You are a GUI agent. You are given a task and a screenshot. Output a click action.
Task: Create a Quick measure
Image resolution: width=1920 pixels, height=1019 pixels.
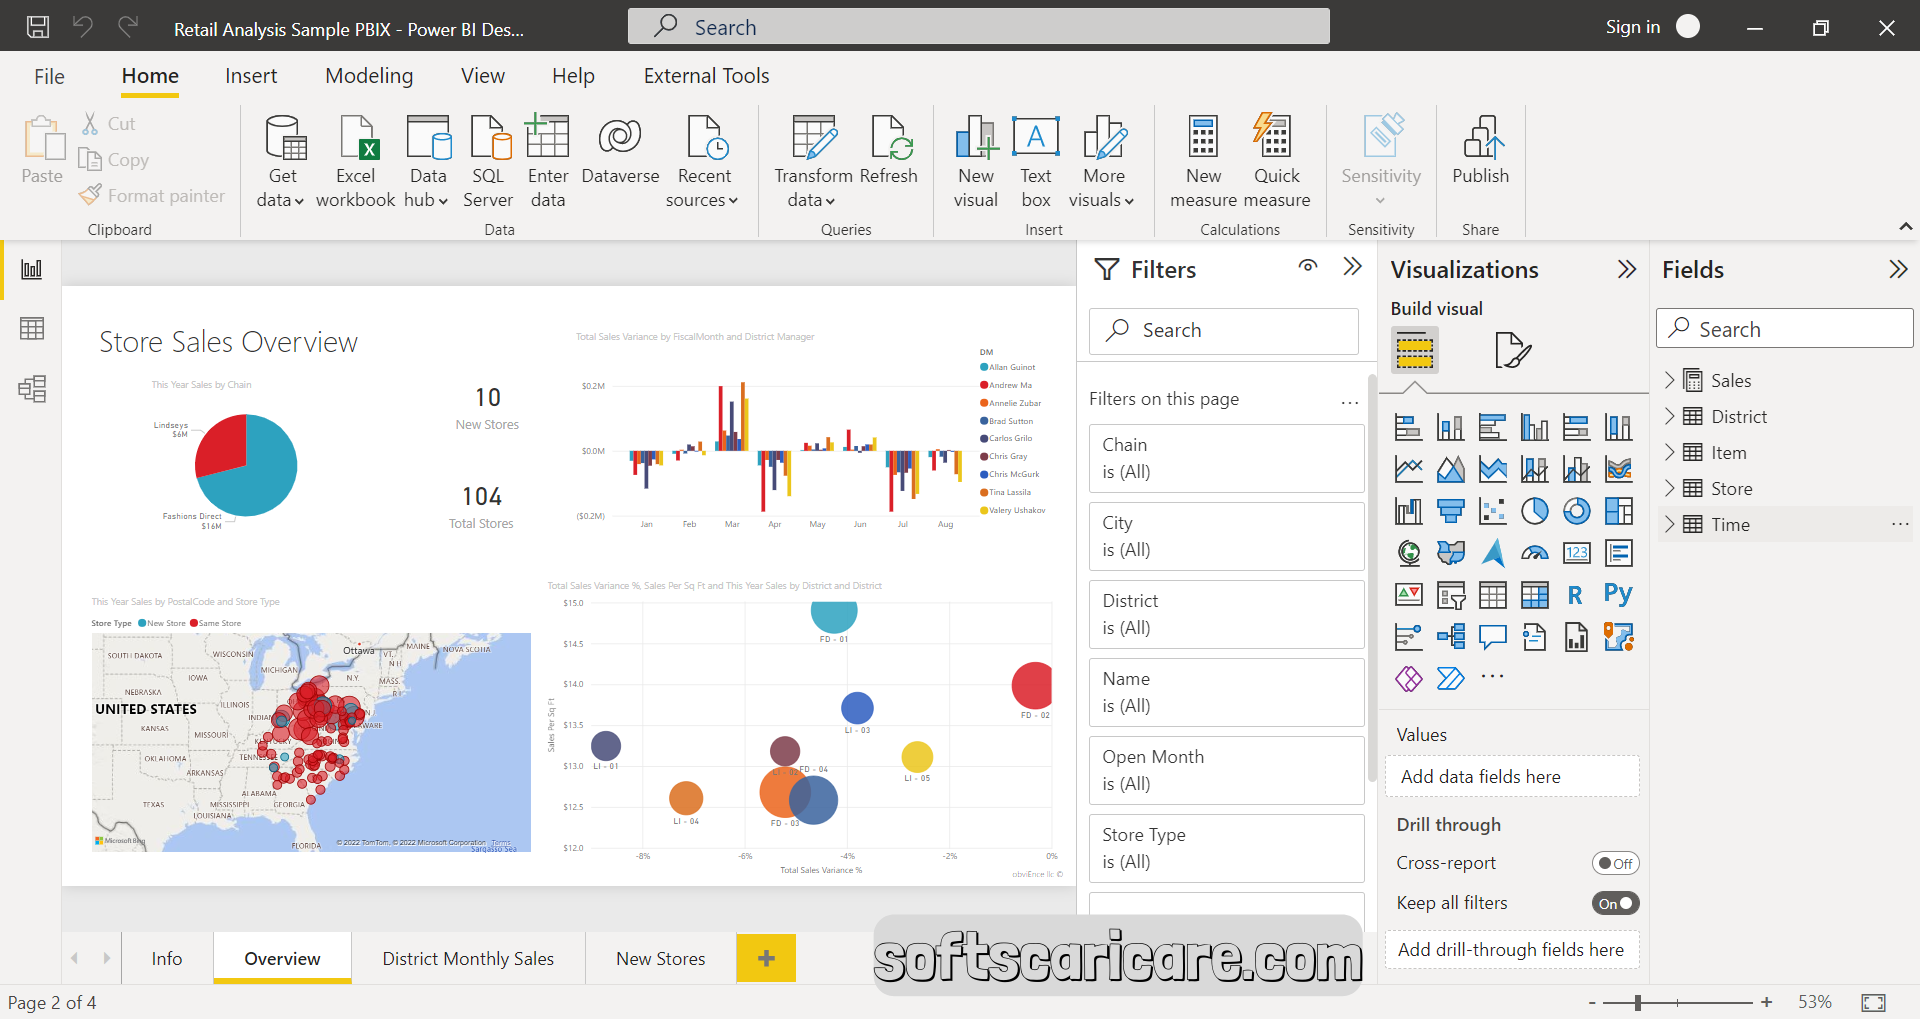click(1277, 161)
